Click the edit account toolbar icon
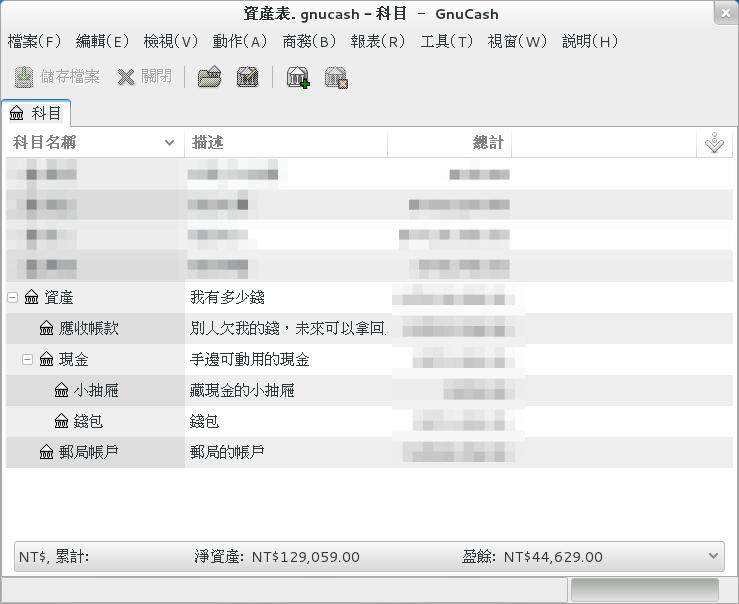Screen dimensions: 739x604 (247, 77)
